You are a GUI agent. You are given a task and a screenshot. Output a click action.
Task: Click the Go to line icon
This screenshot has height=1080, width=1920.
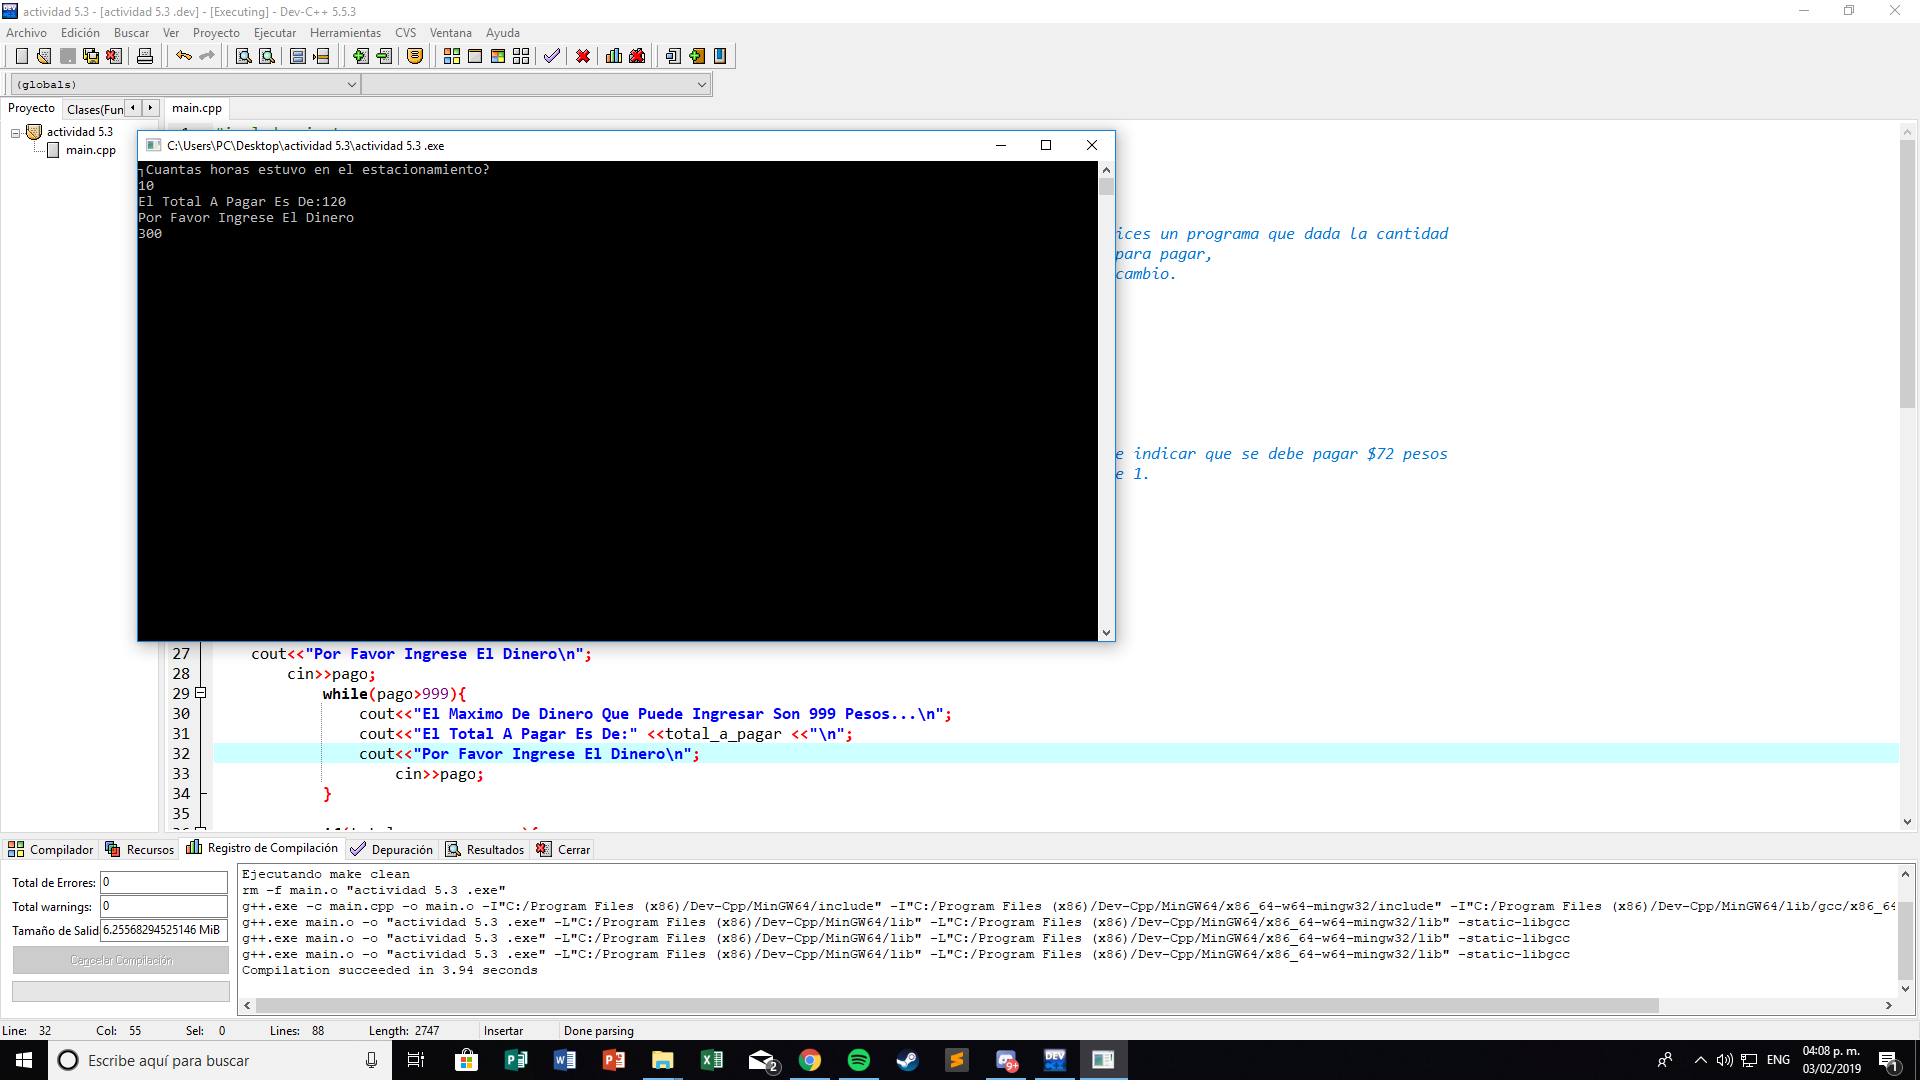coord(321,56)
